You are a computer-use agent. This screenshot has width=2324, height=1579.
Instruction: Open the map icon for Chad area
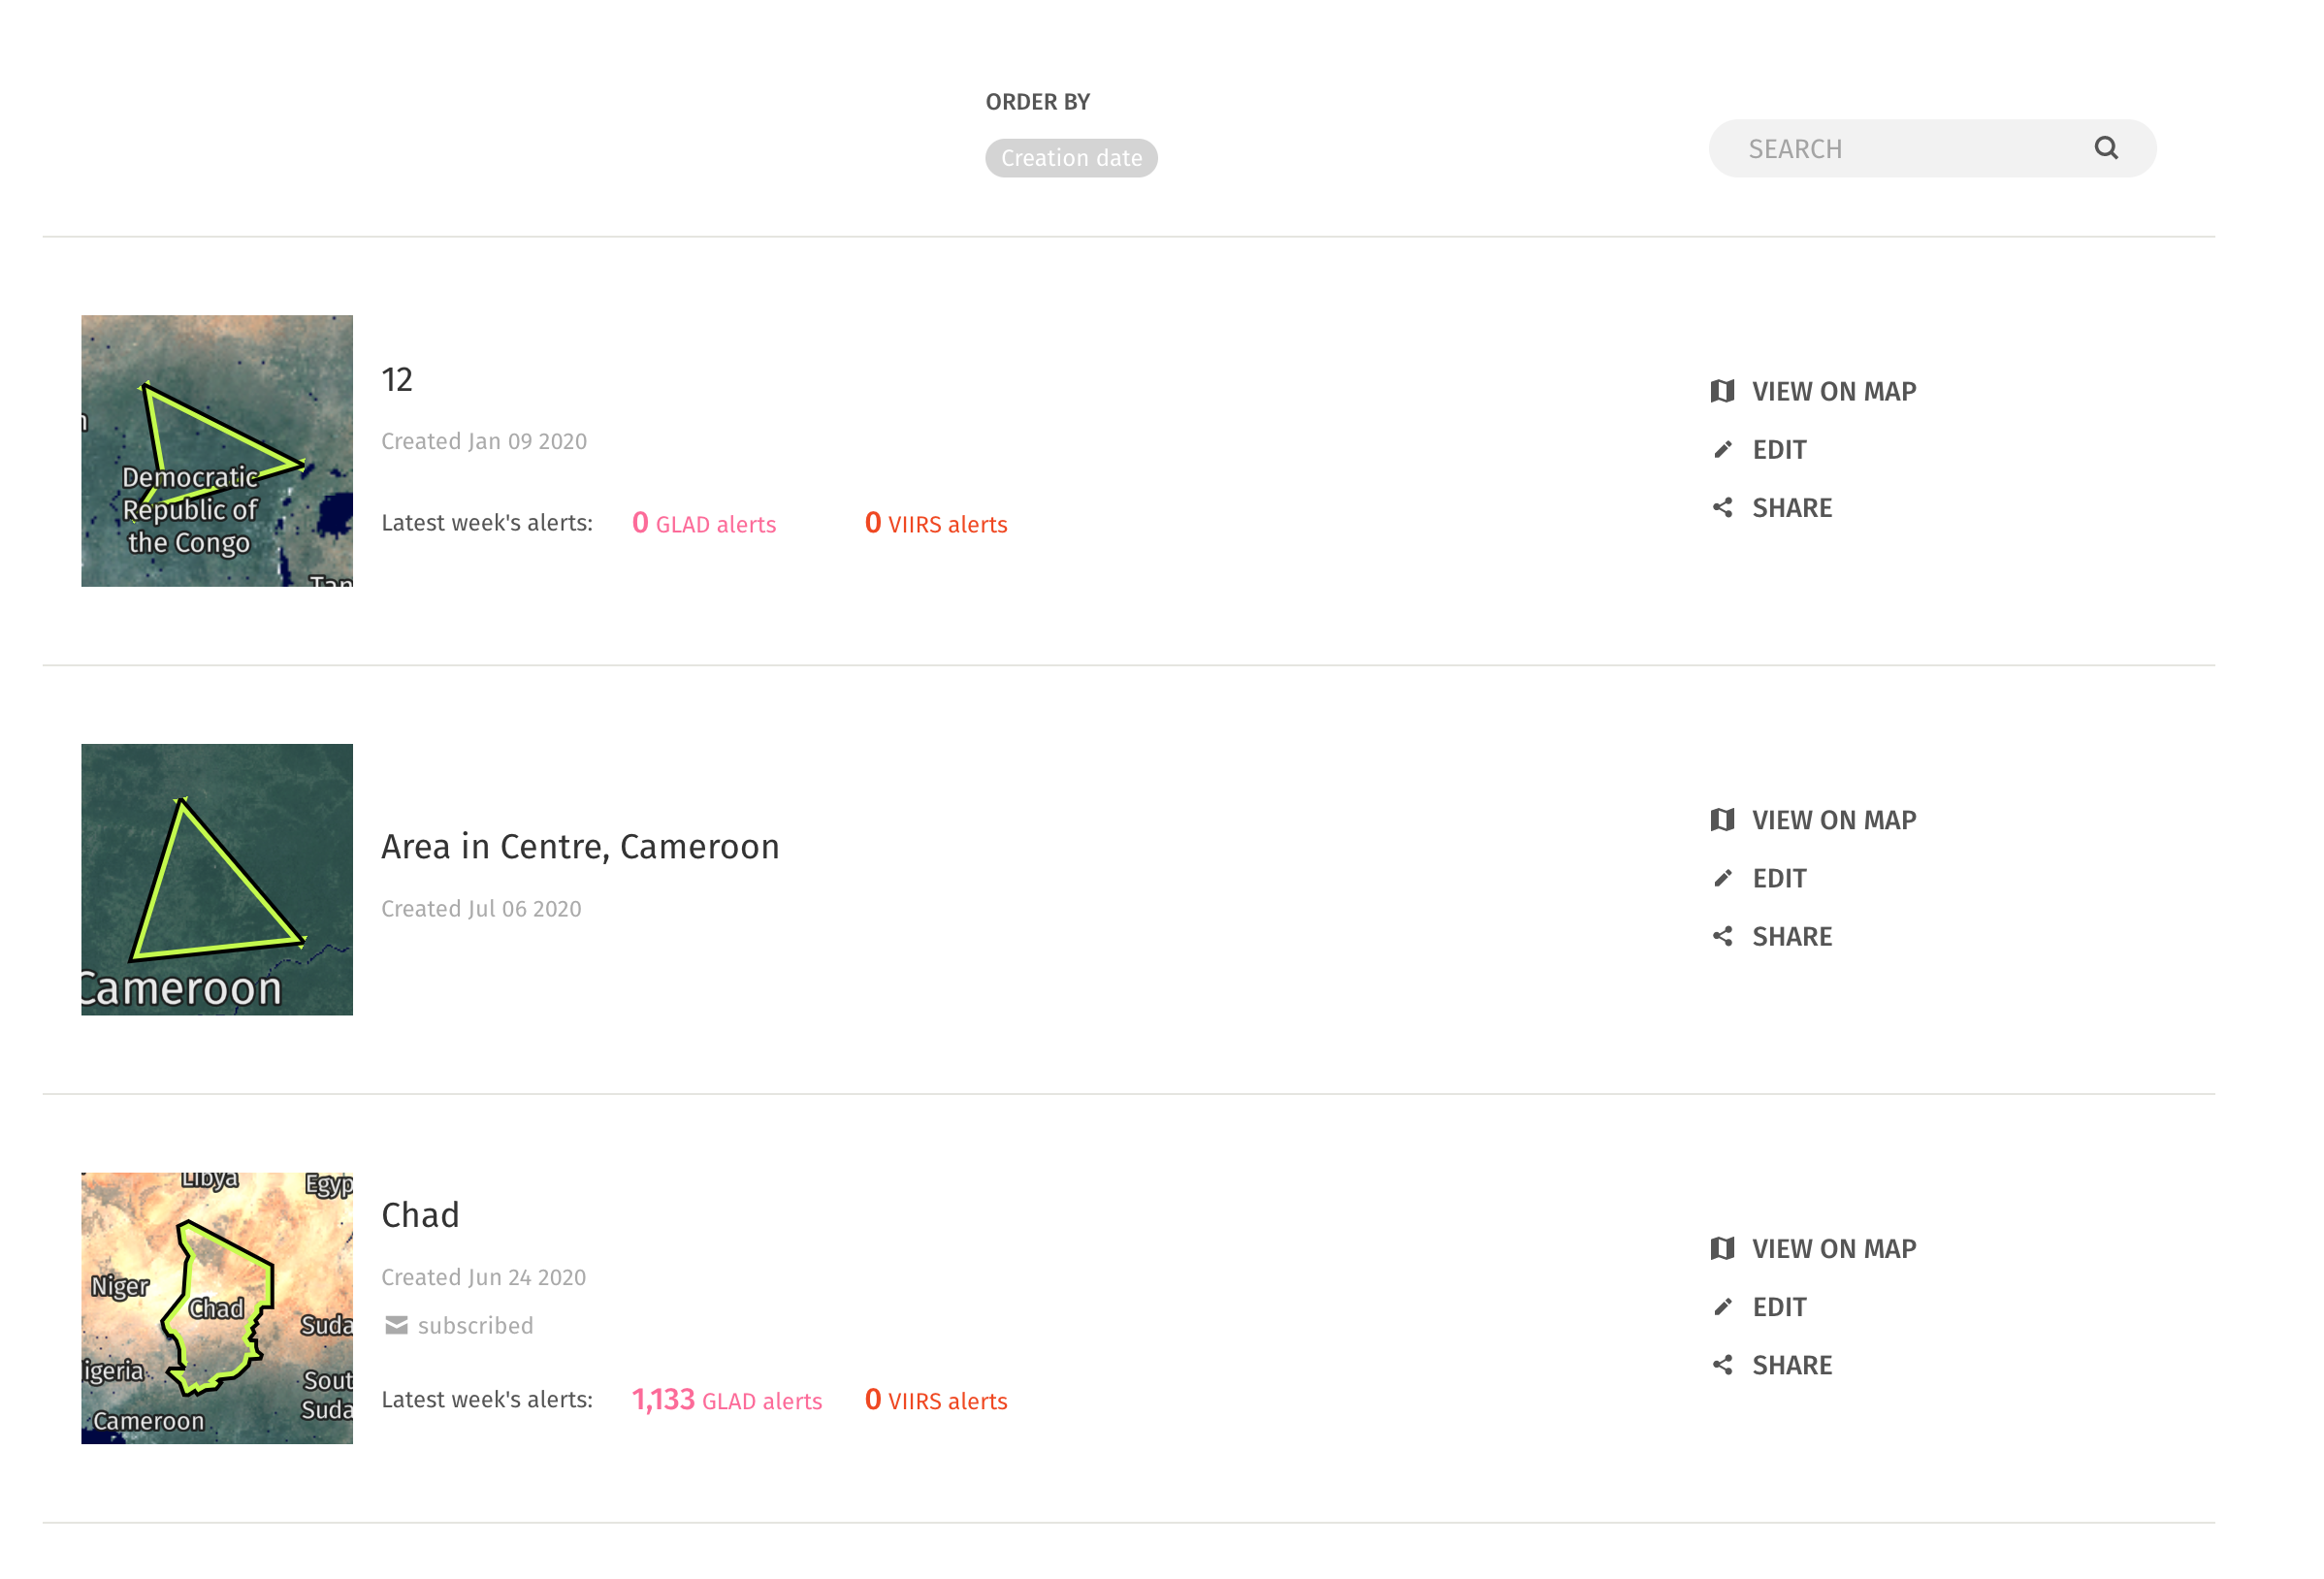coord(1724,1248)
